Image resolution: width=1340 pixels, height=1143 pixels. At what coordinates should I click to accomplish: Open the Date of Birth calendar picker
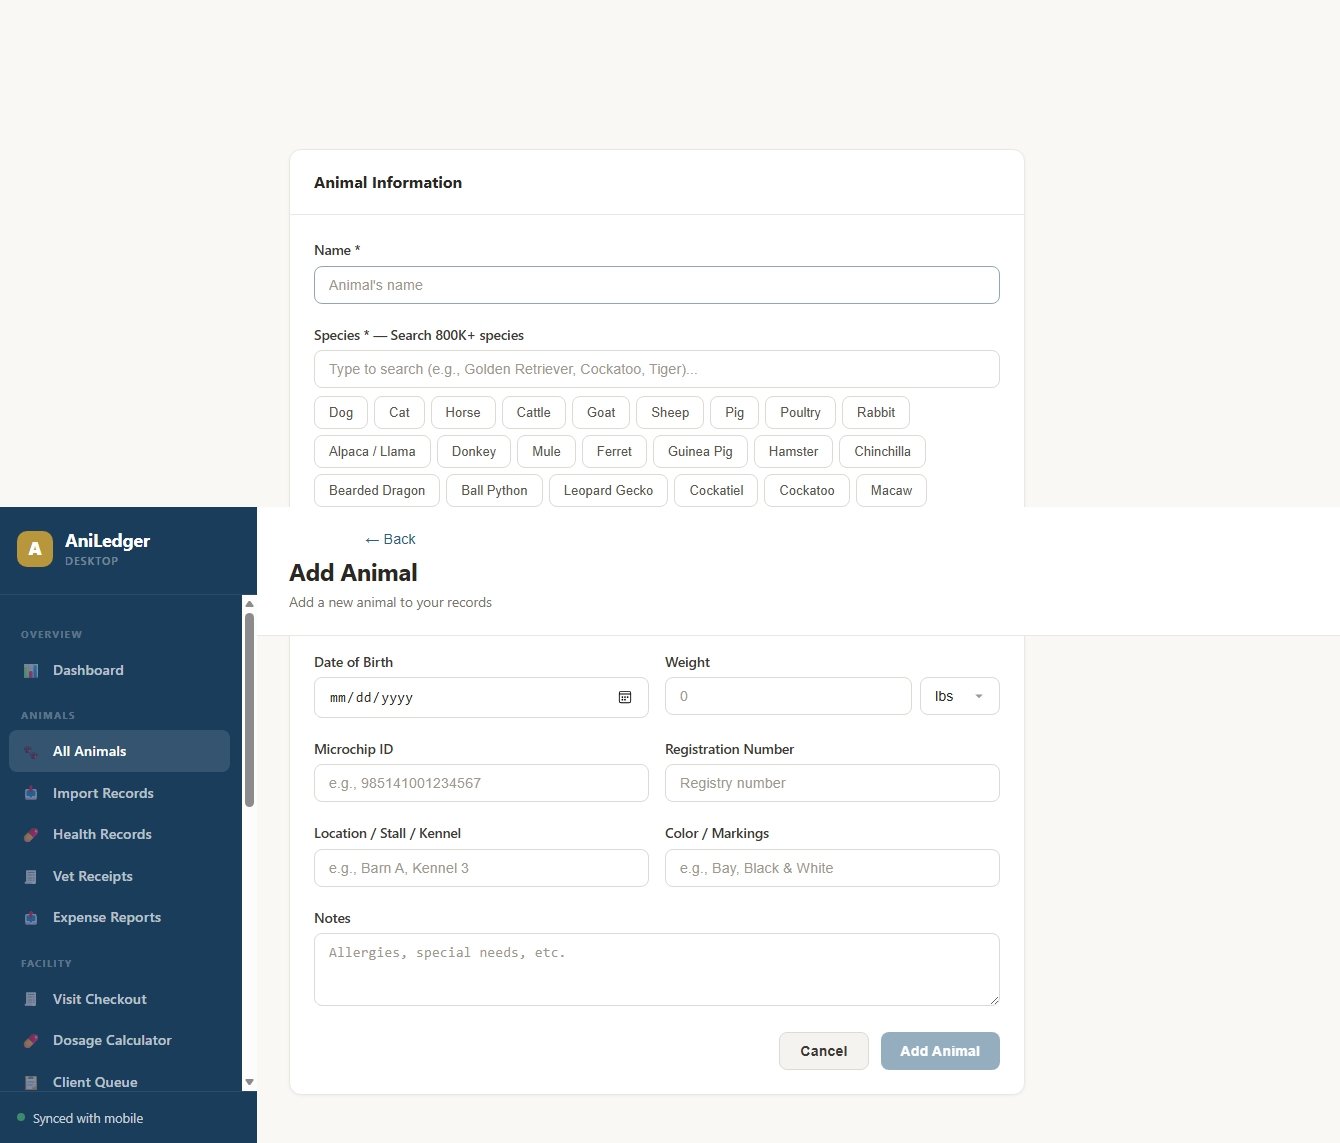coord(625,697)
